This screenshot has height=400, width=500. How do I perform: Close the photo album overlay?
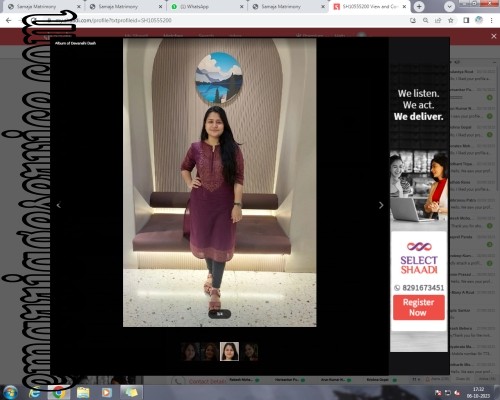point(494,36)
